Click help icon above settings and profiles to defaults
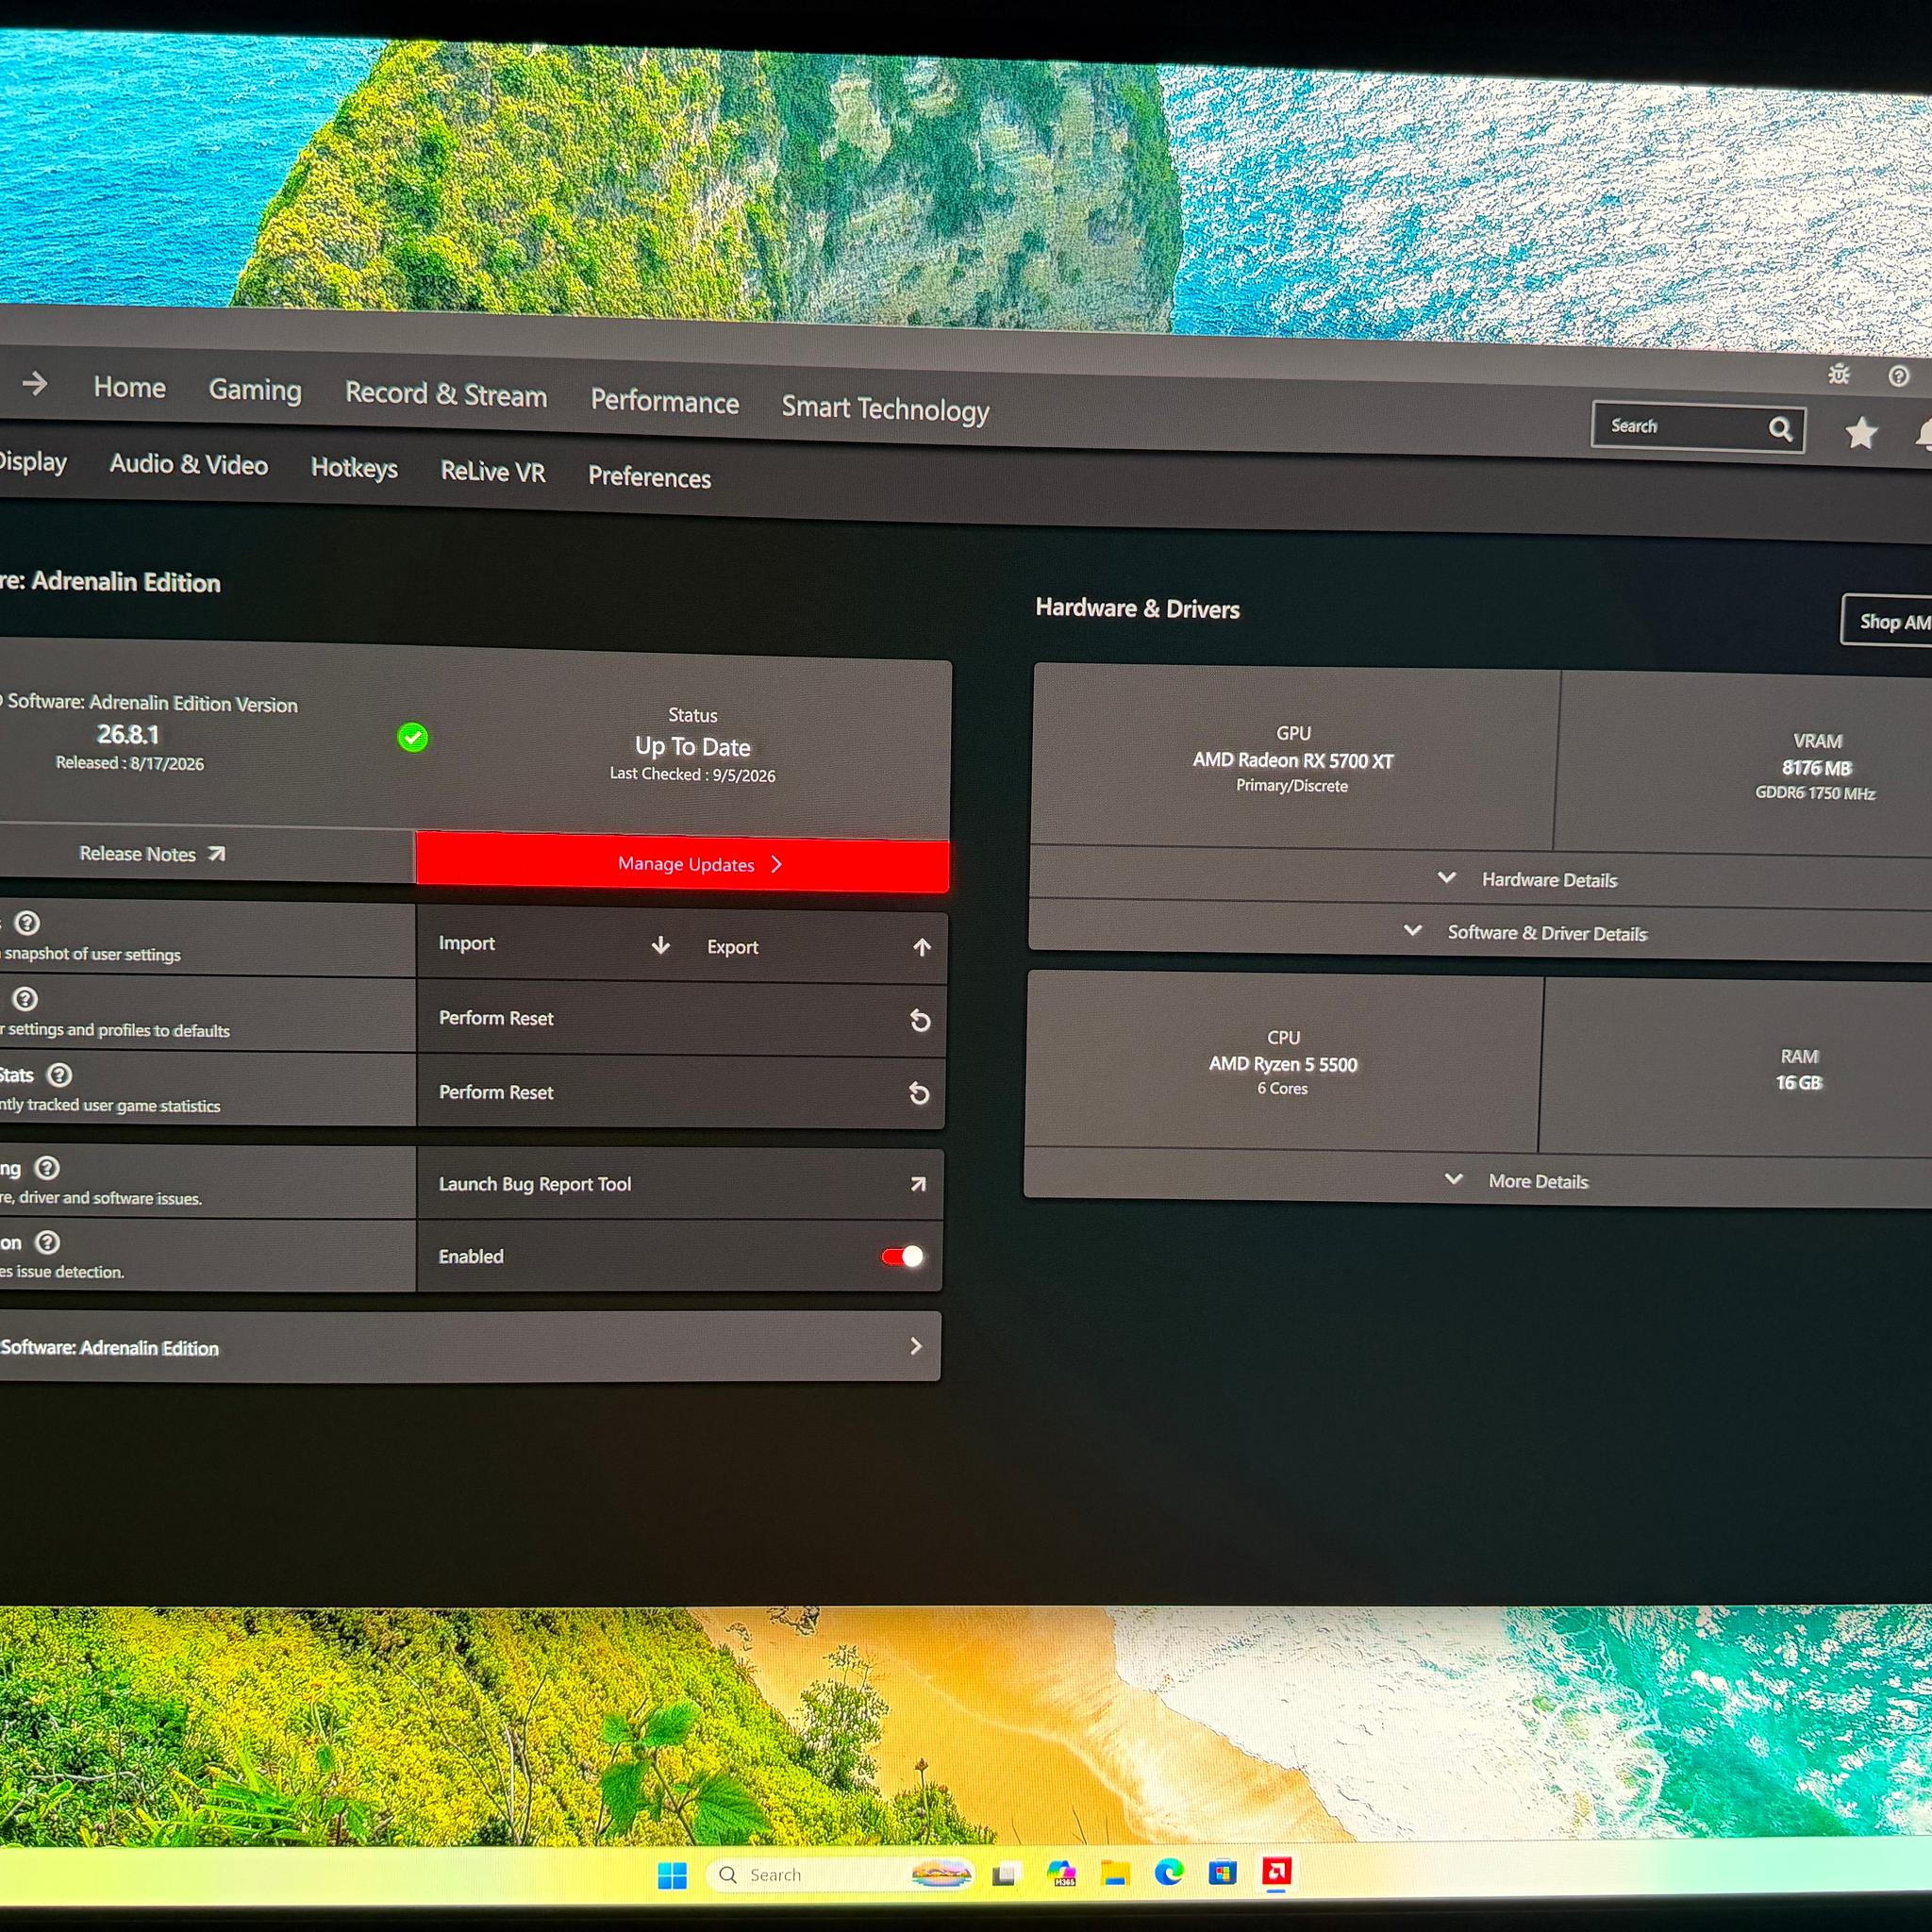 25,998
